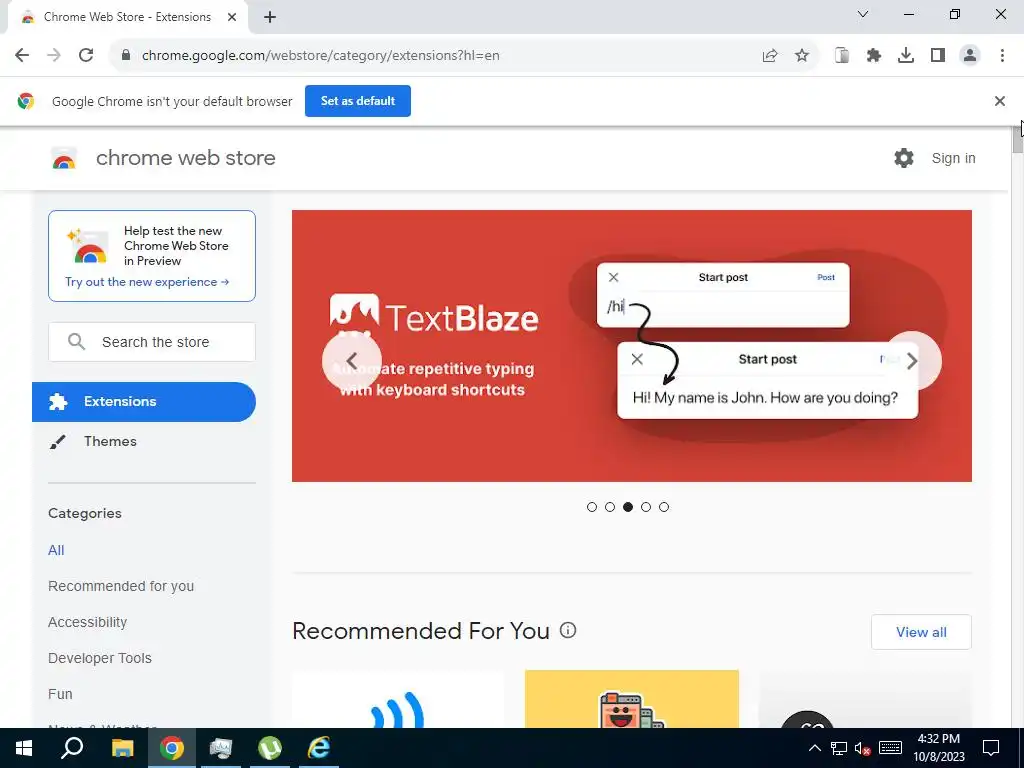Expand the tab search chevron

pos(863,14)
